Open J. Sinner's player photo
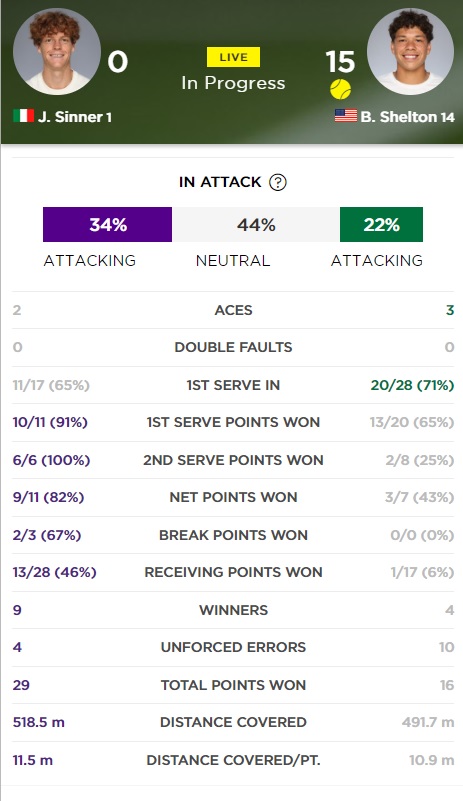463x801 pixels. [x=56, y=51]
